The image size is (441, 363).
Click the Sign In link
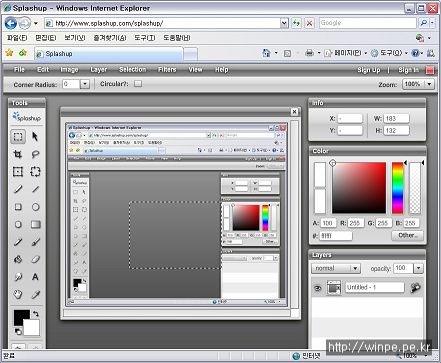pyautogui.click(x=409, y=70)
